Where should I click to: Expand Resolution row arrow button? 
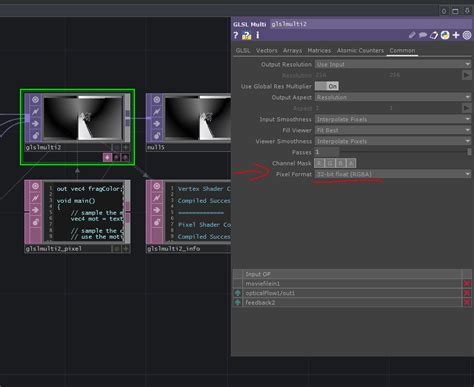pos(466,75)
